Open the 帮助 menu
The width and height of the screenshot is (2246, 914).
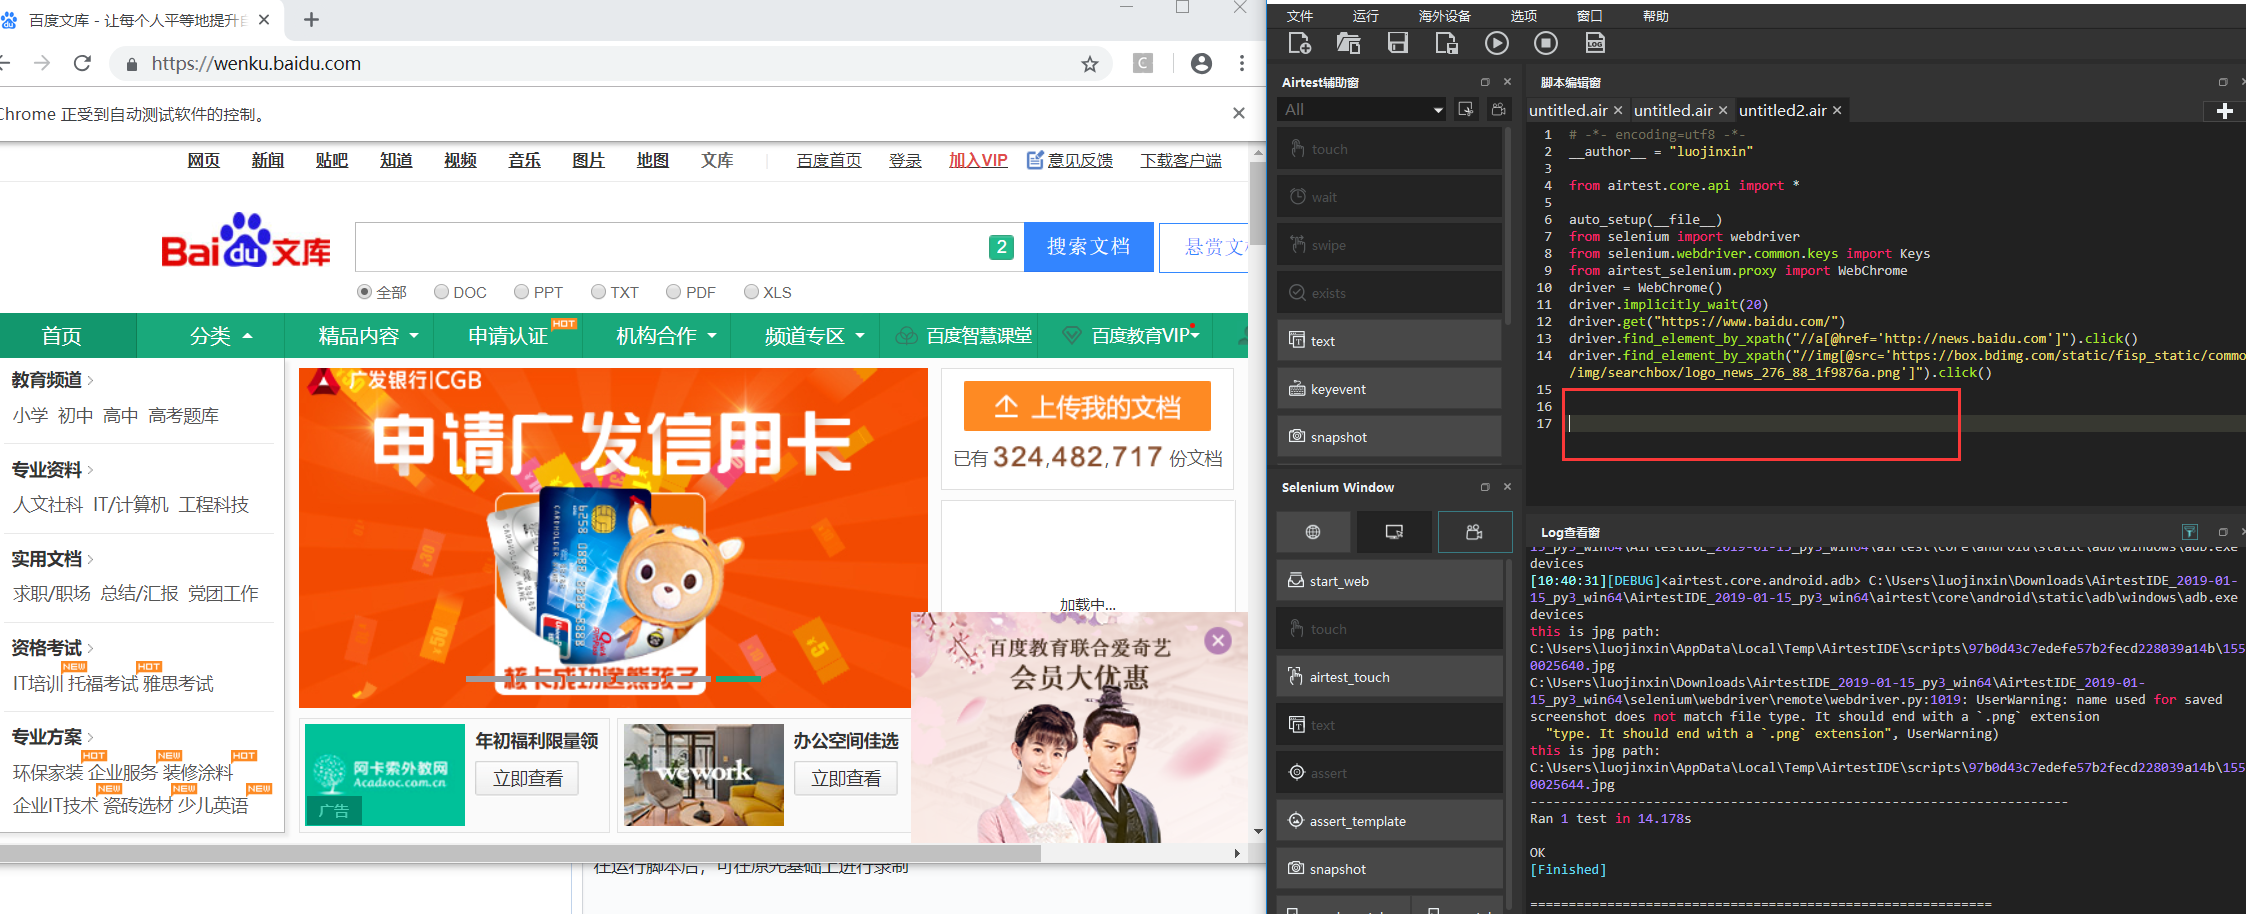(x=1656, y=16)
